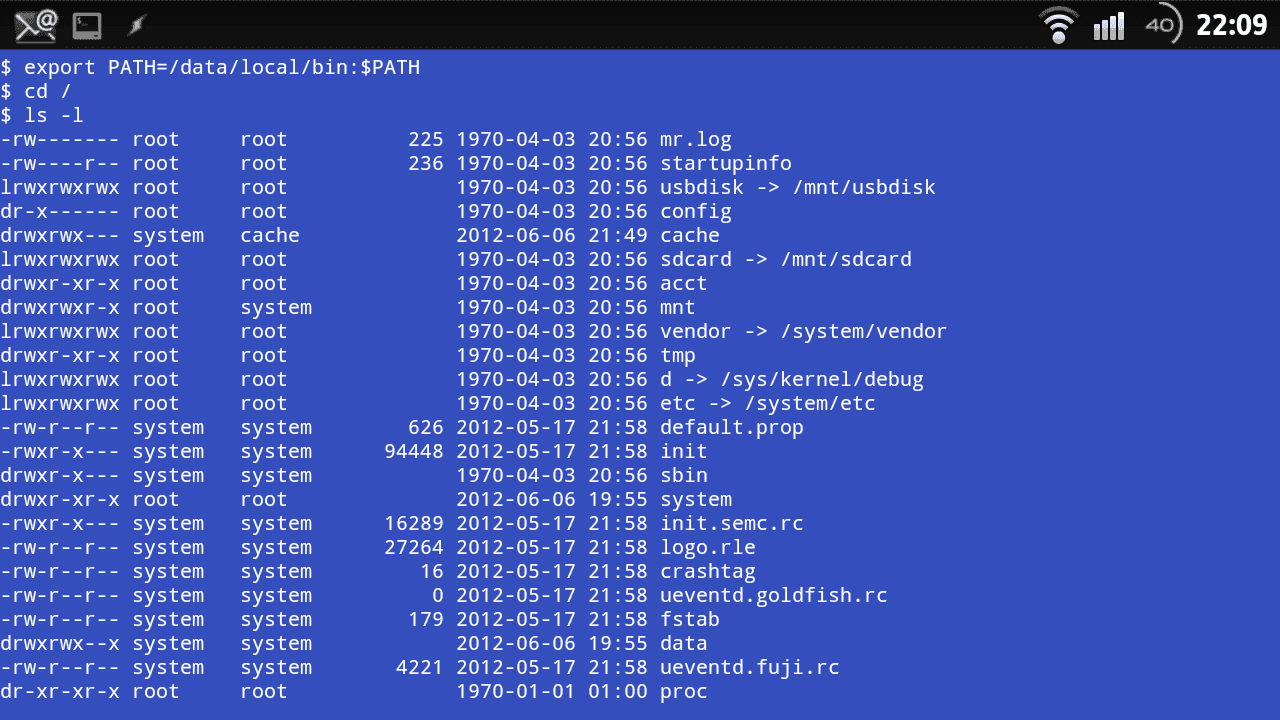Click the logo.rle file name
The height and width of the screenshot is (720, 1280).
pyautogui.click(x=708, y=548)
